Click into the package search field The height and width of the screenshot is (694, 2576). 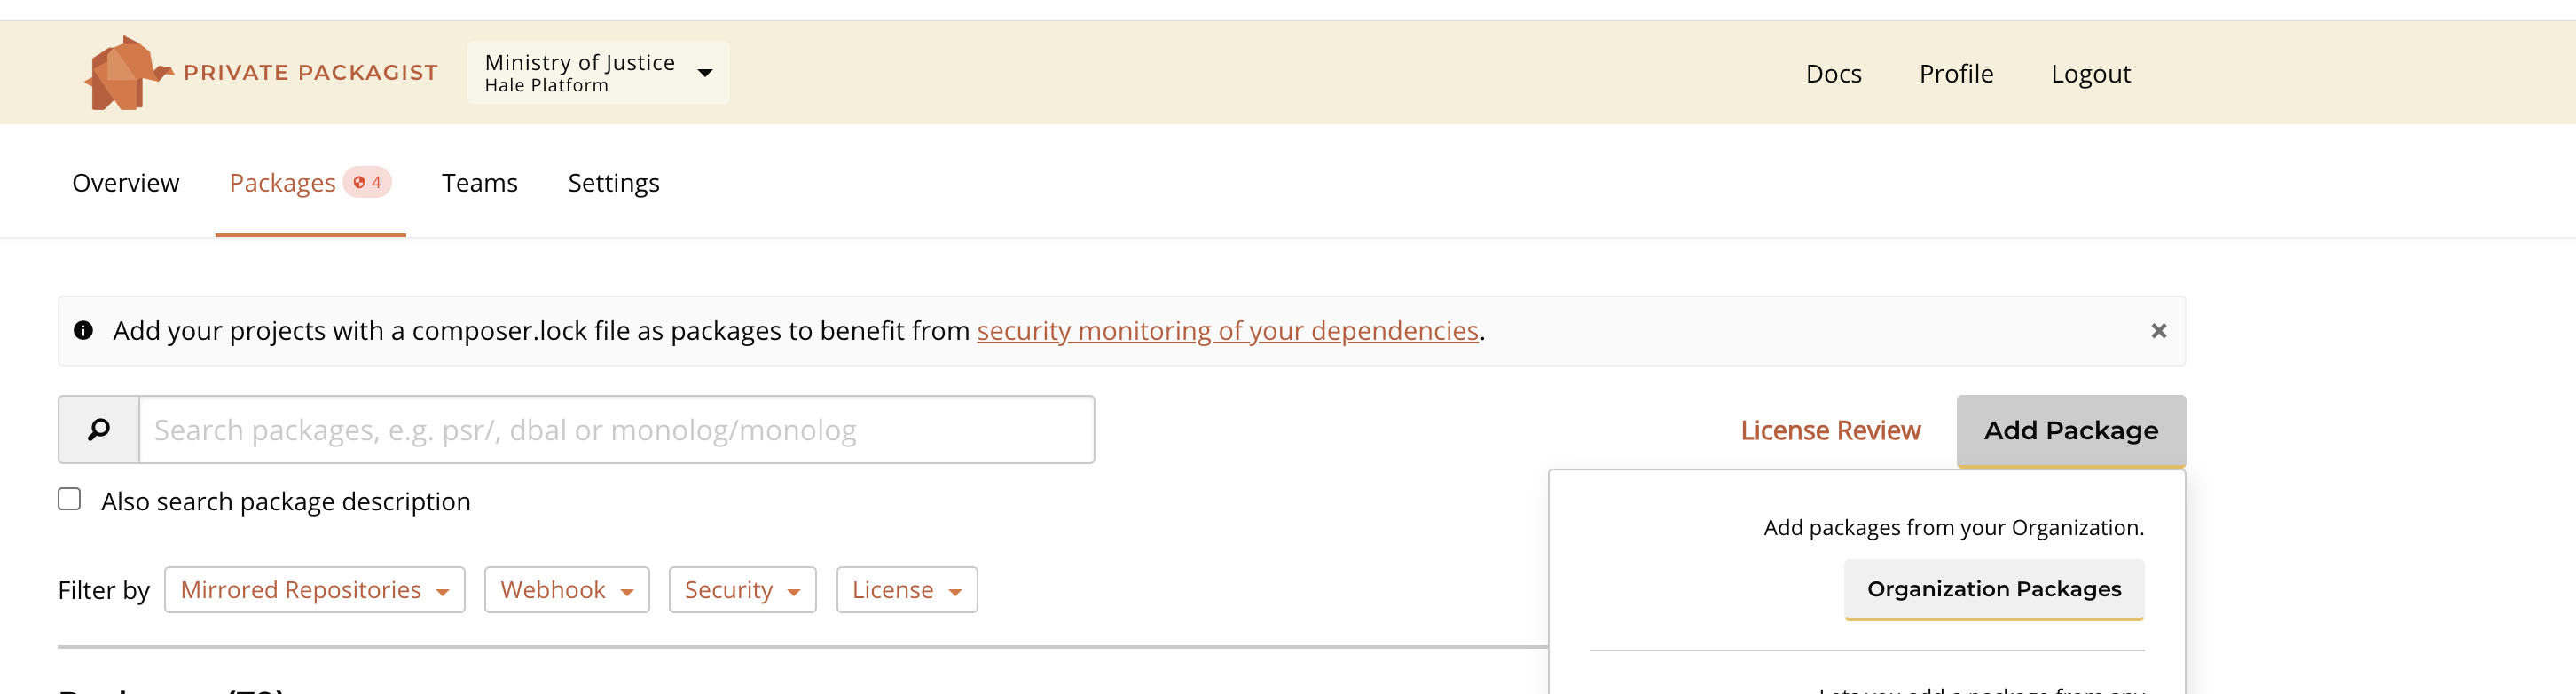616,430
